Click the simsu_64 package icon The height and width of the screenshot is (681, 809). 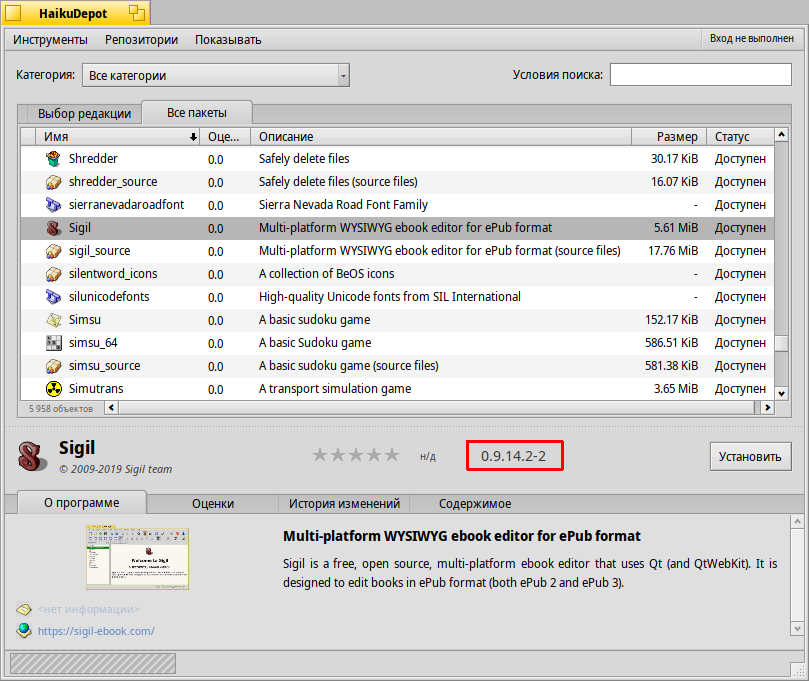click(x=53, y=343)
